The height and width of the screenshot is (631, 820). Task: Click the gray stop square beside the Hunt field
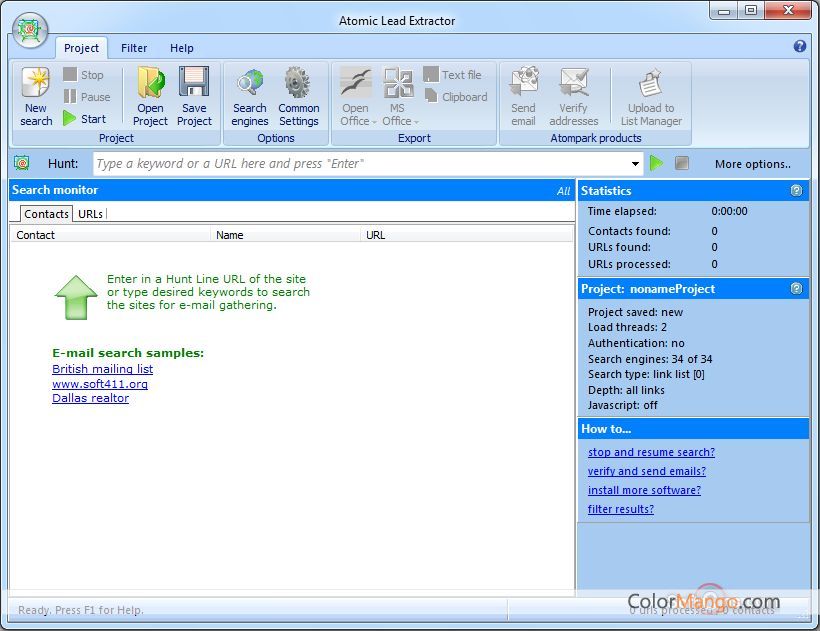pos(681,163)
